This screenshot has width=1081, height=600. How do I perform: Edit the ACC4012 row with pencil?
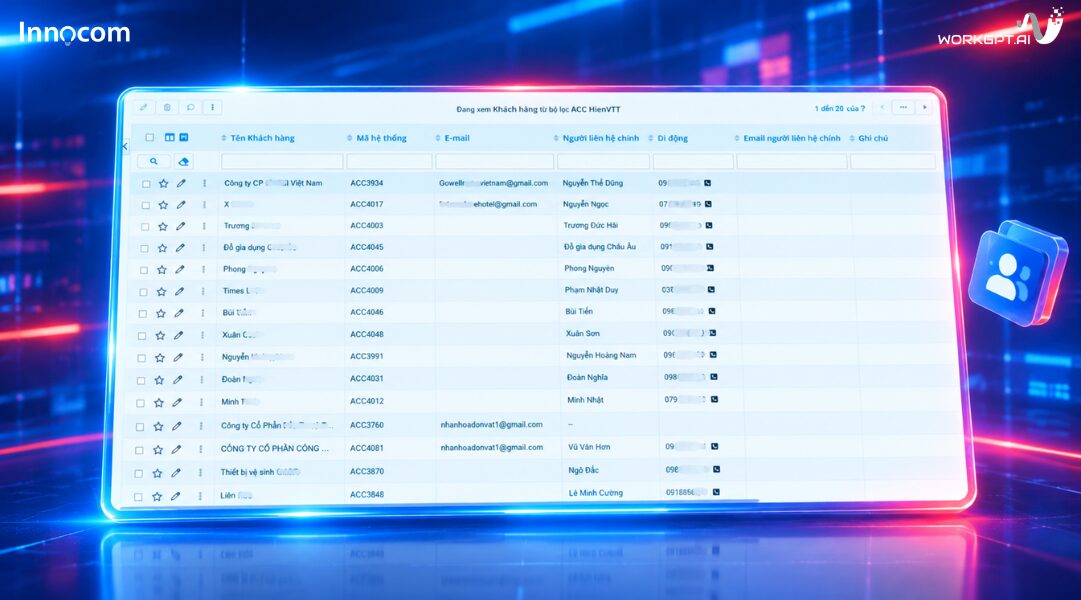[x=177, y=402]
